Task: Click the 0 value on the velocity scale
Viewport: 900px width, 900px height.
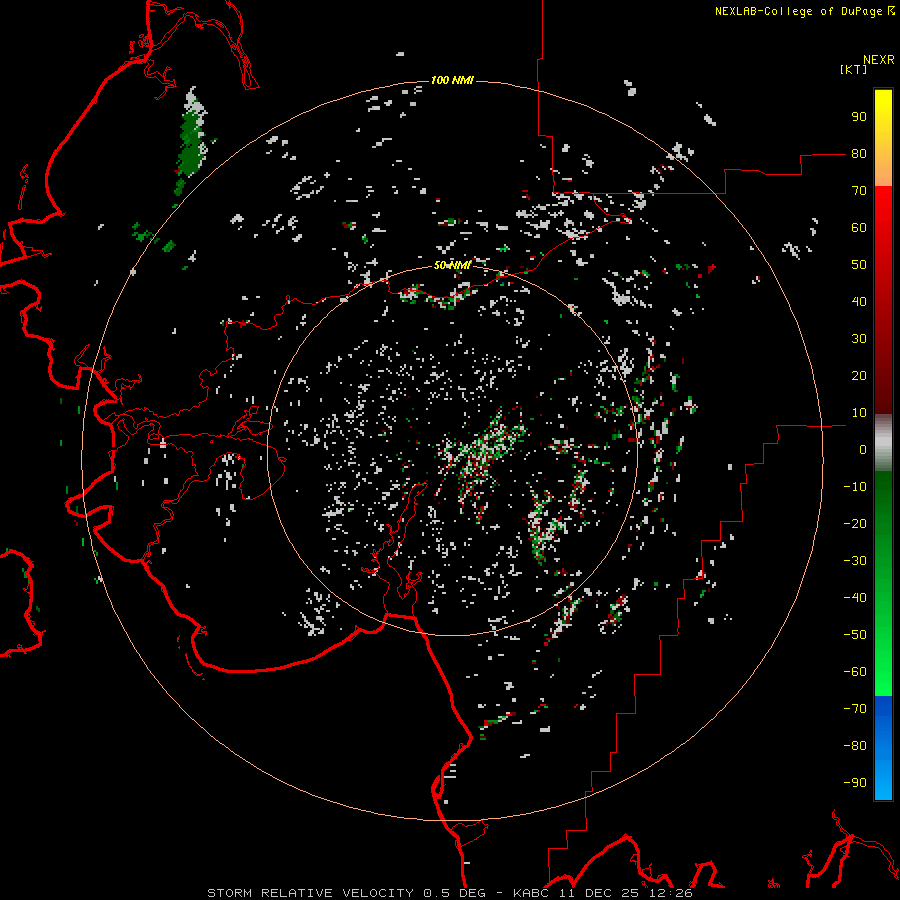Action: tap(863, 450)
